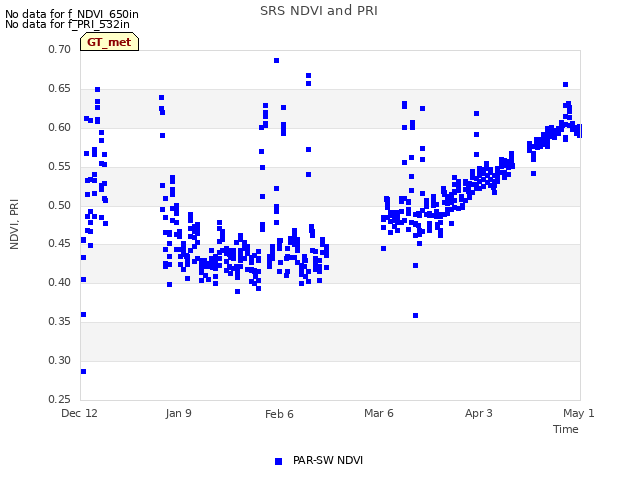Image resolution: width=640 pixels, height=480 pixels.
Task: Click the 0.60 y-axis tick label
Action: (60, 127)
